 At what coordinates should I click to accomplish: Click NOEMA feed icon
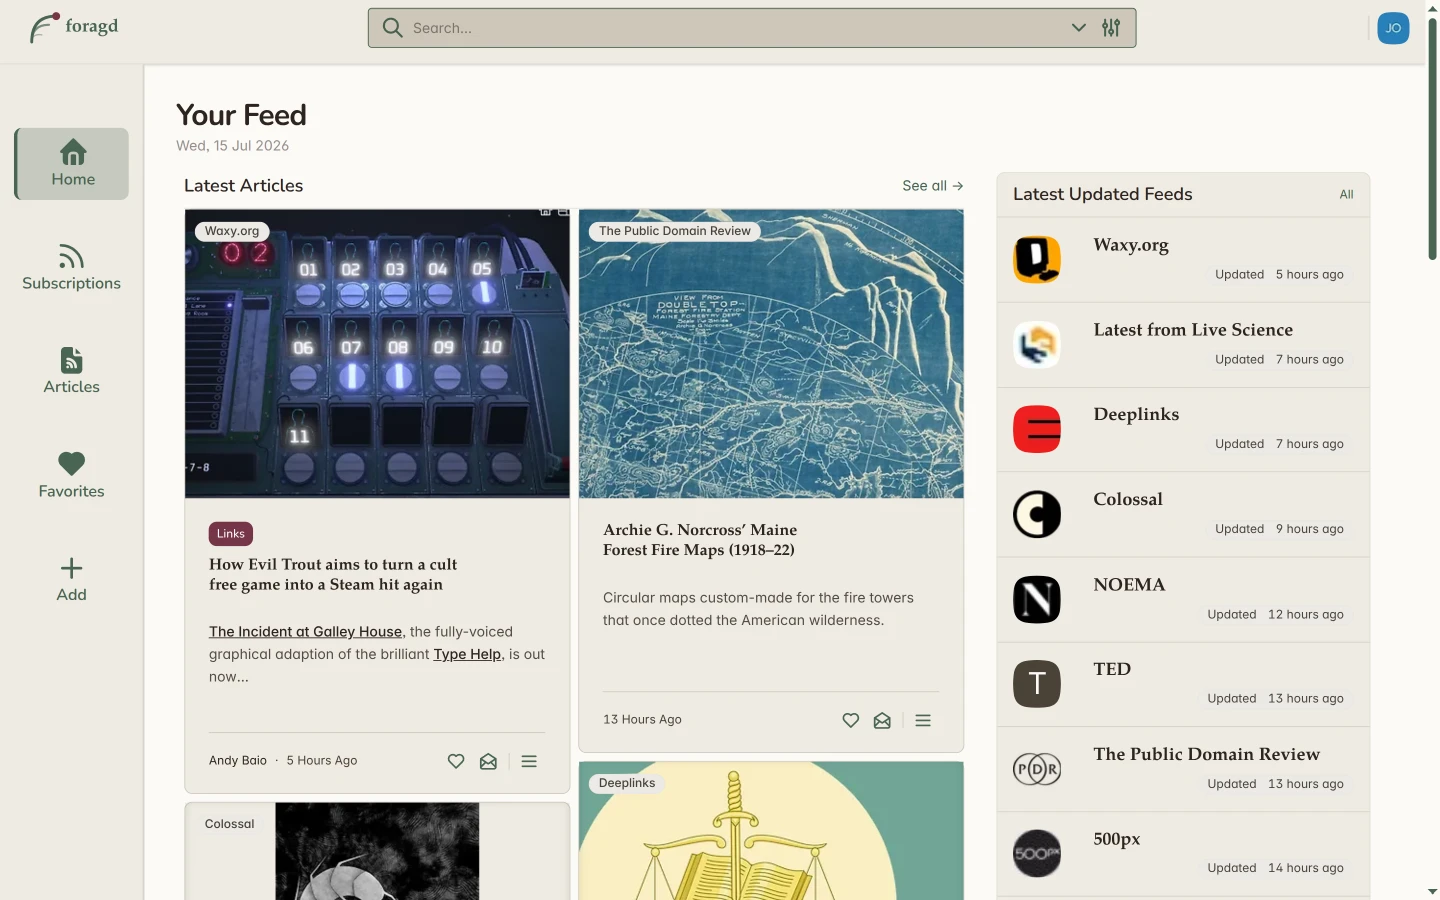pos(1037,600)
